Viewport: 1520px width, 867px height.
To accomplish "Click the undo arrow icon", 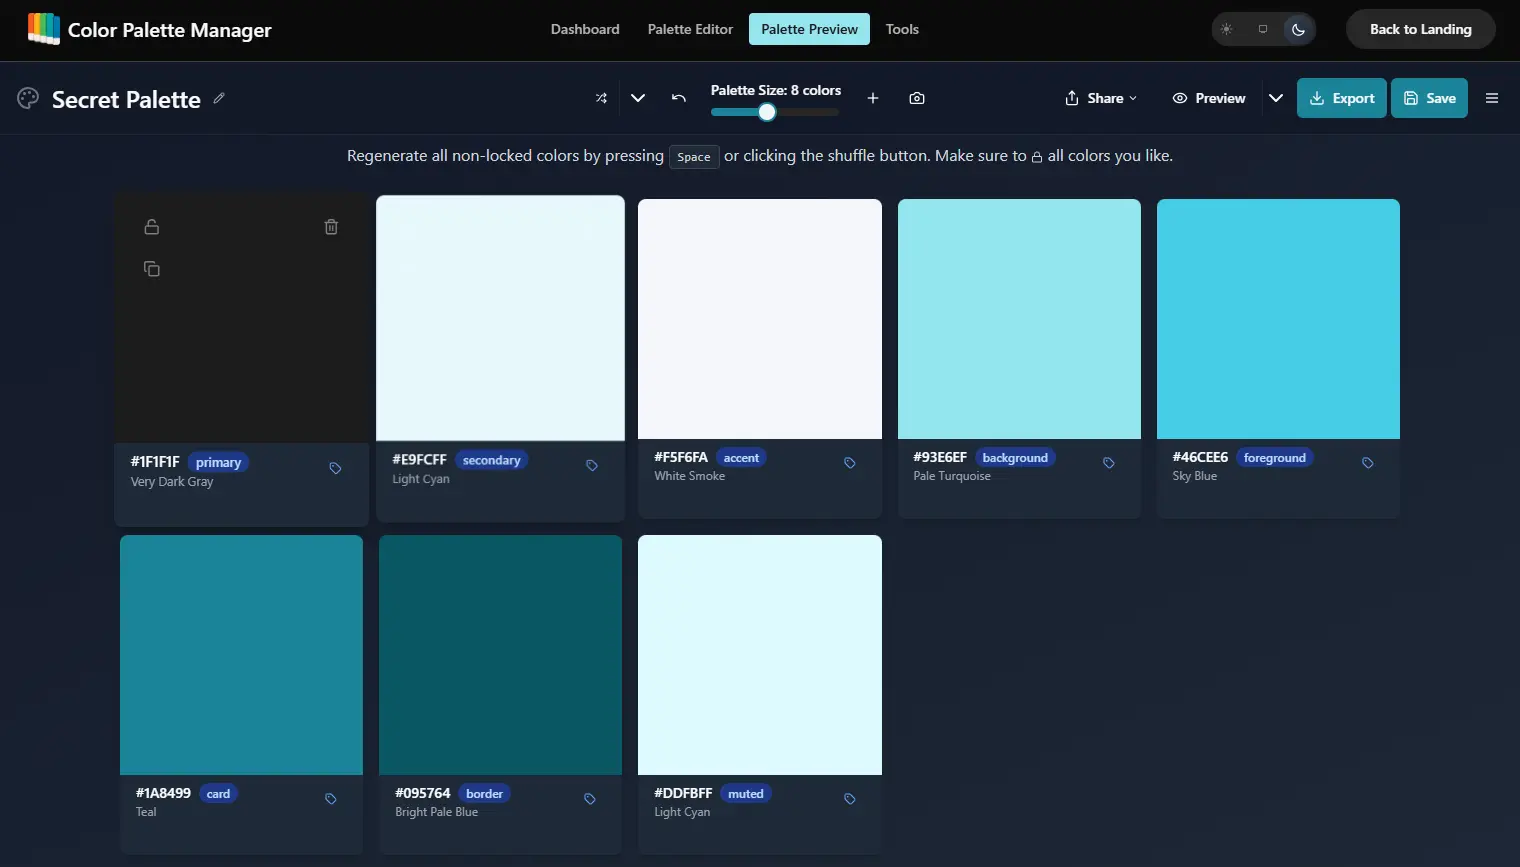I will pos(679,98).
